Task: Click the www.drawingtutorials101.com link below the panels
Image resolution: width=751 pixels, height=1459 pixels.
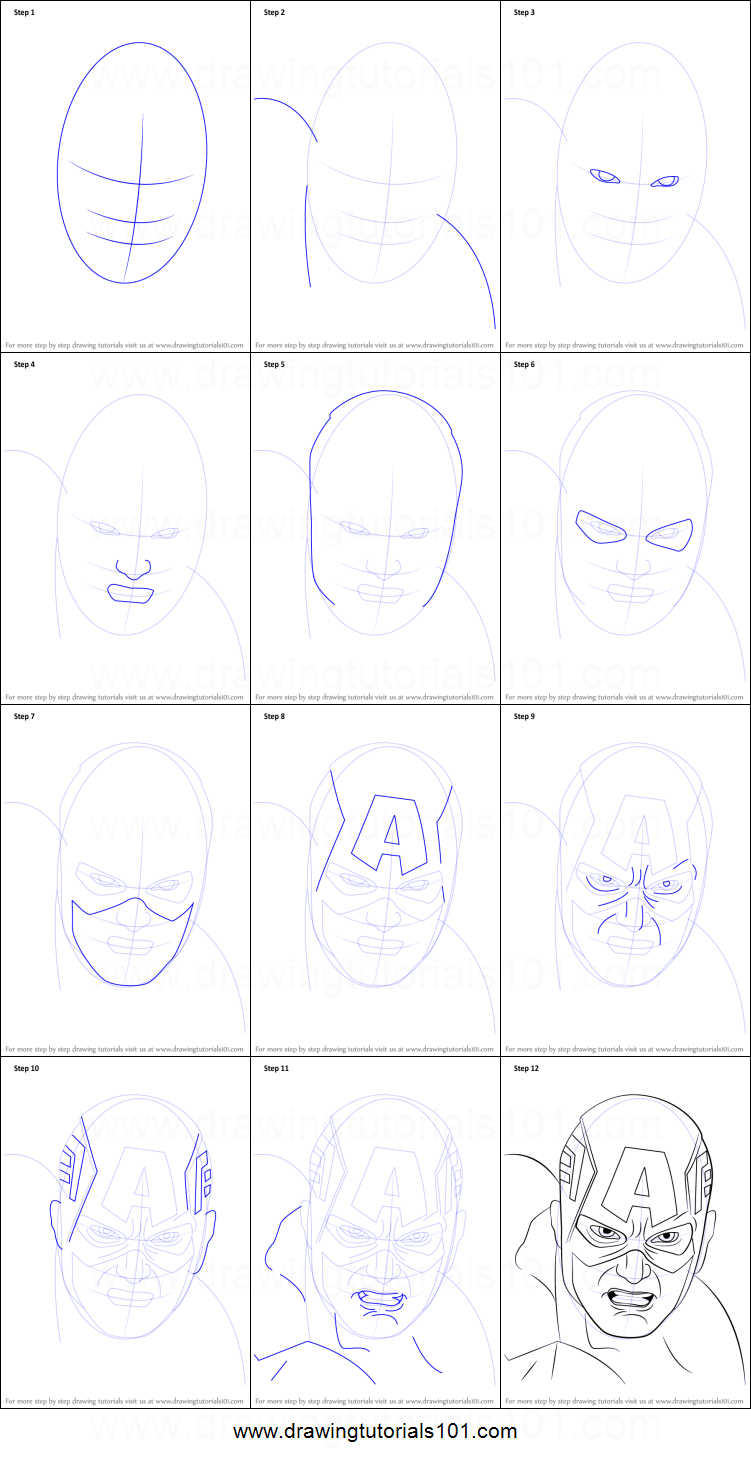Action: (375, 1431)
